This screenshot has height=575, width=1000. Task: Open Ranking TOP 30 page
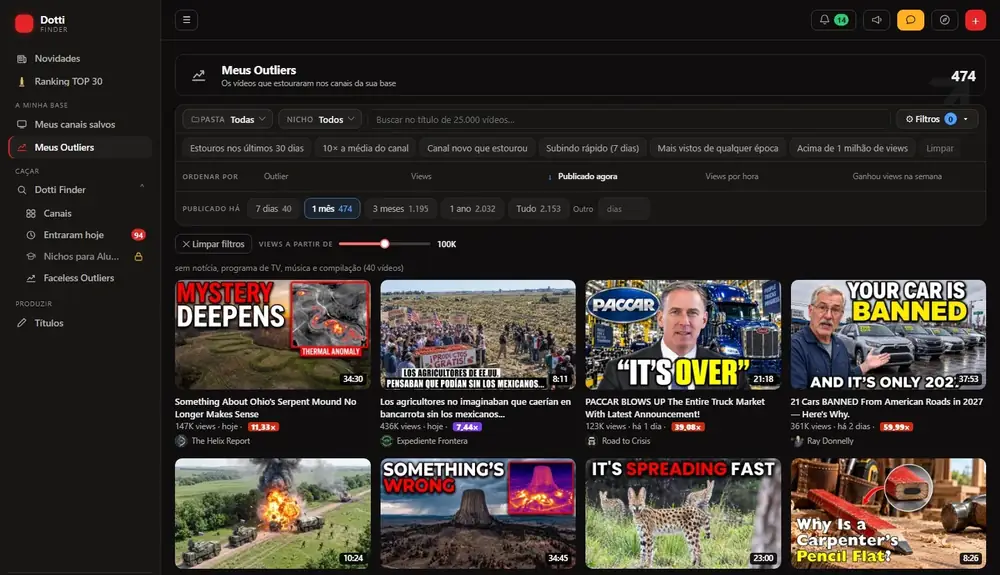click(x=80, y=82)
